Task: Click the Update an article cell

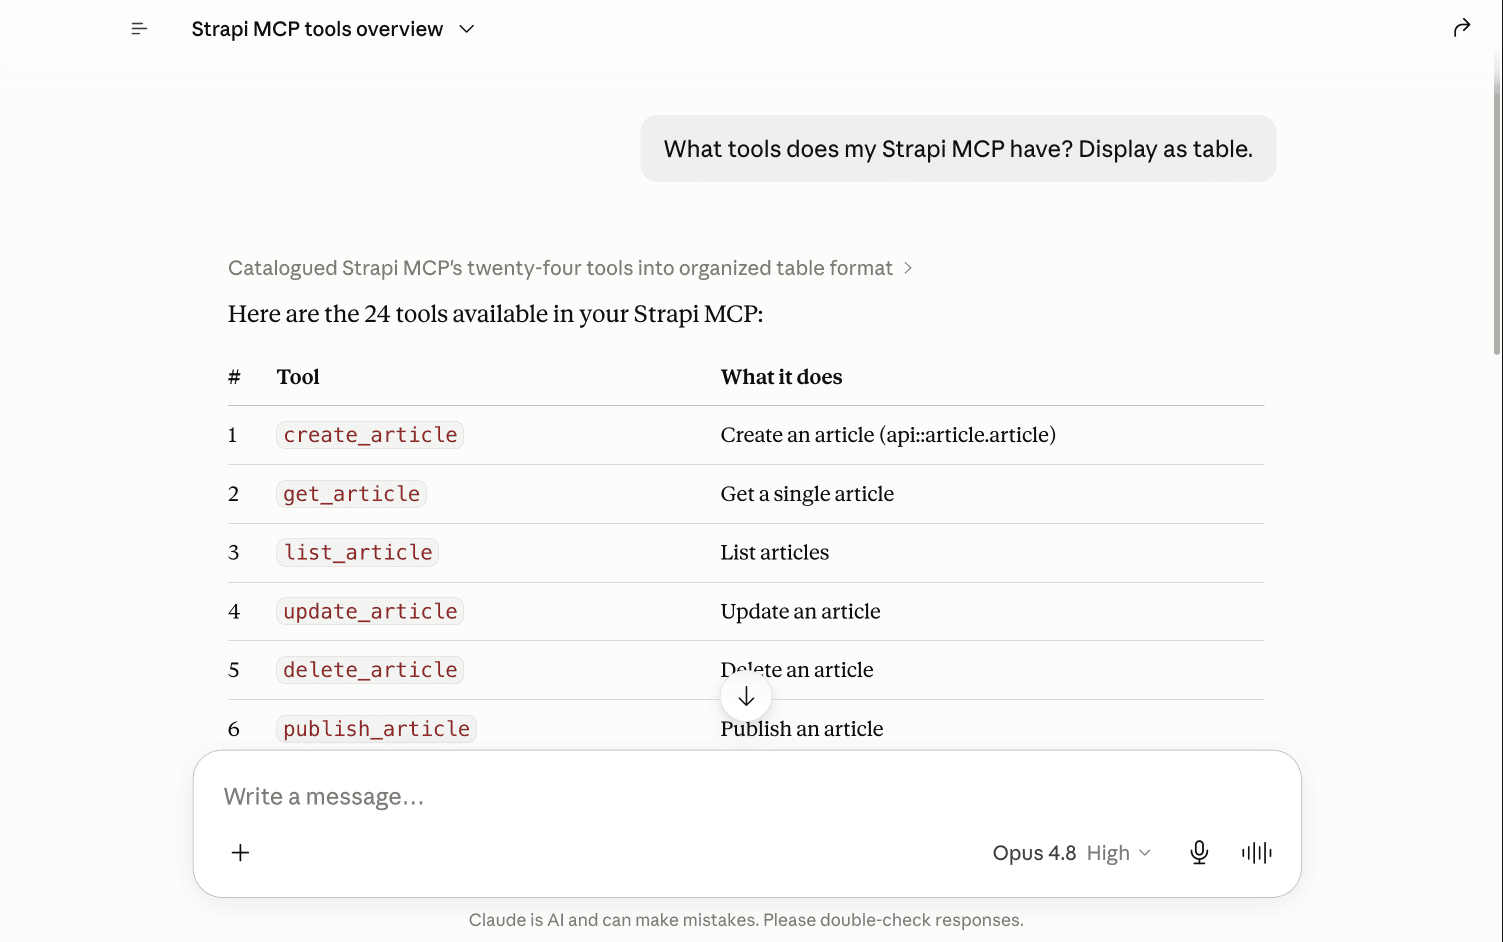Action: pos(800,612)
